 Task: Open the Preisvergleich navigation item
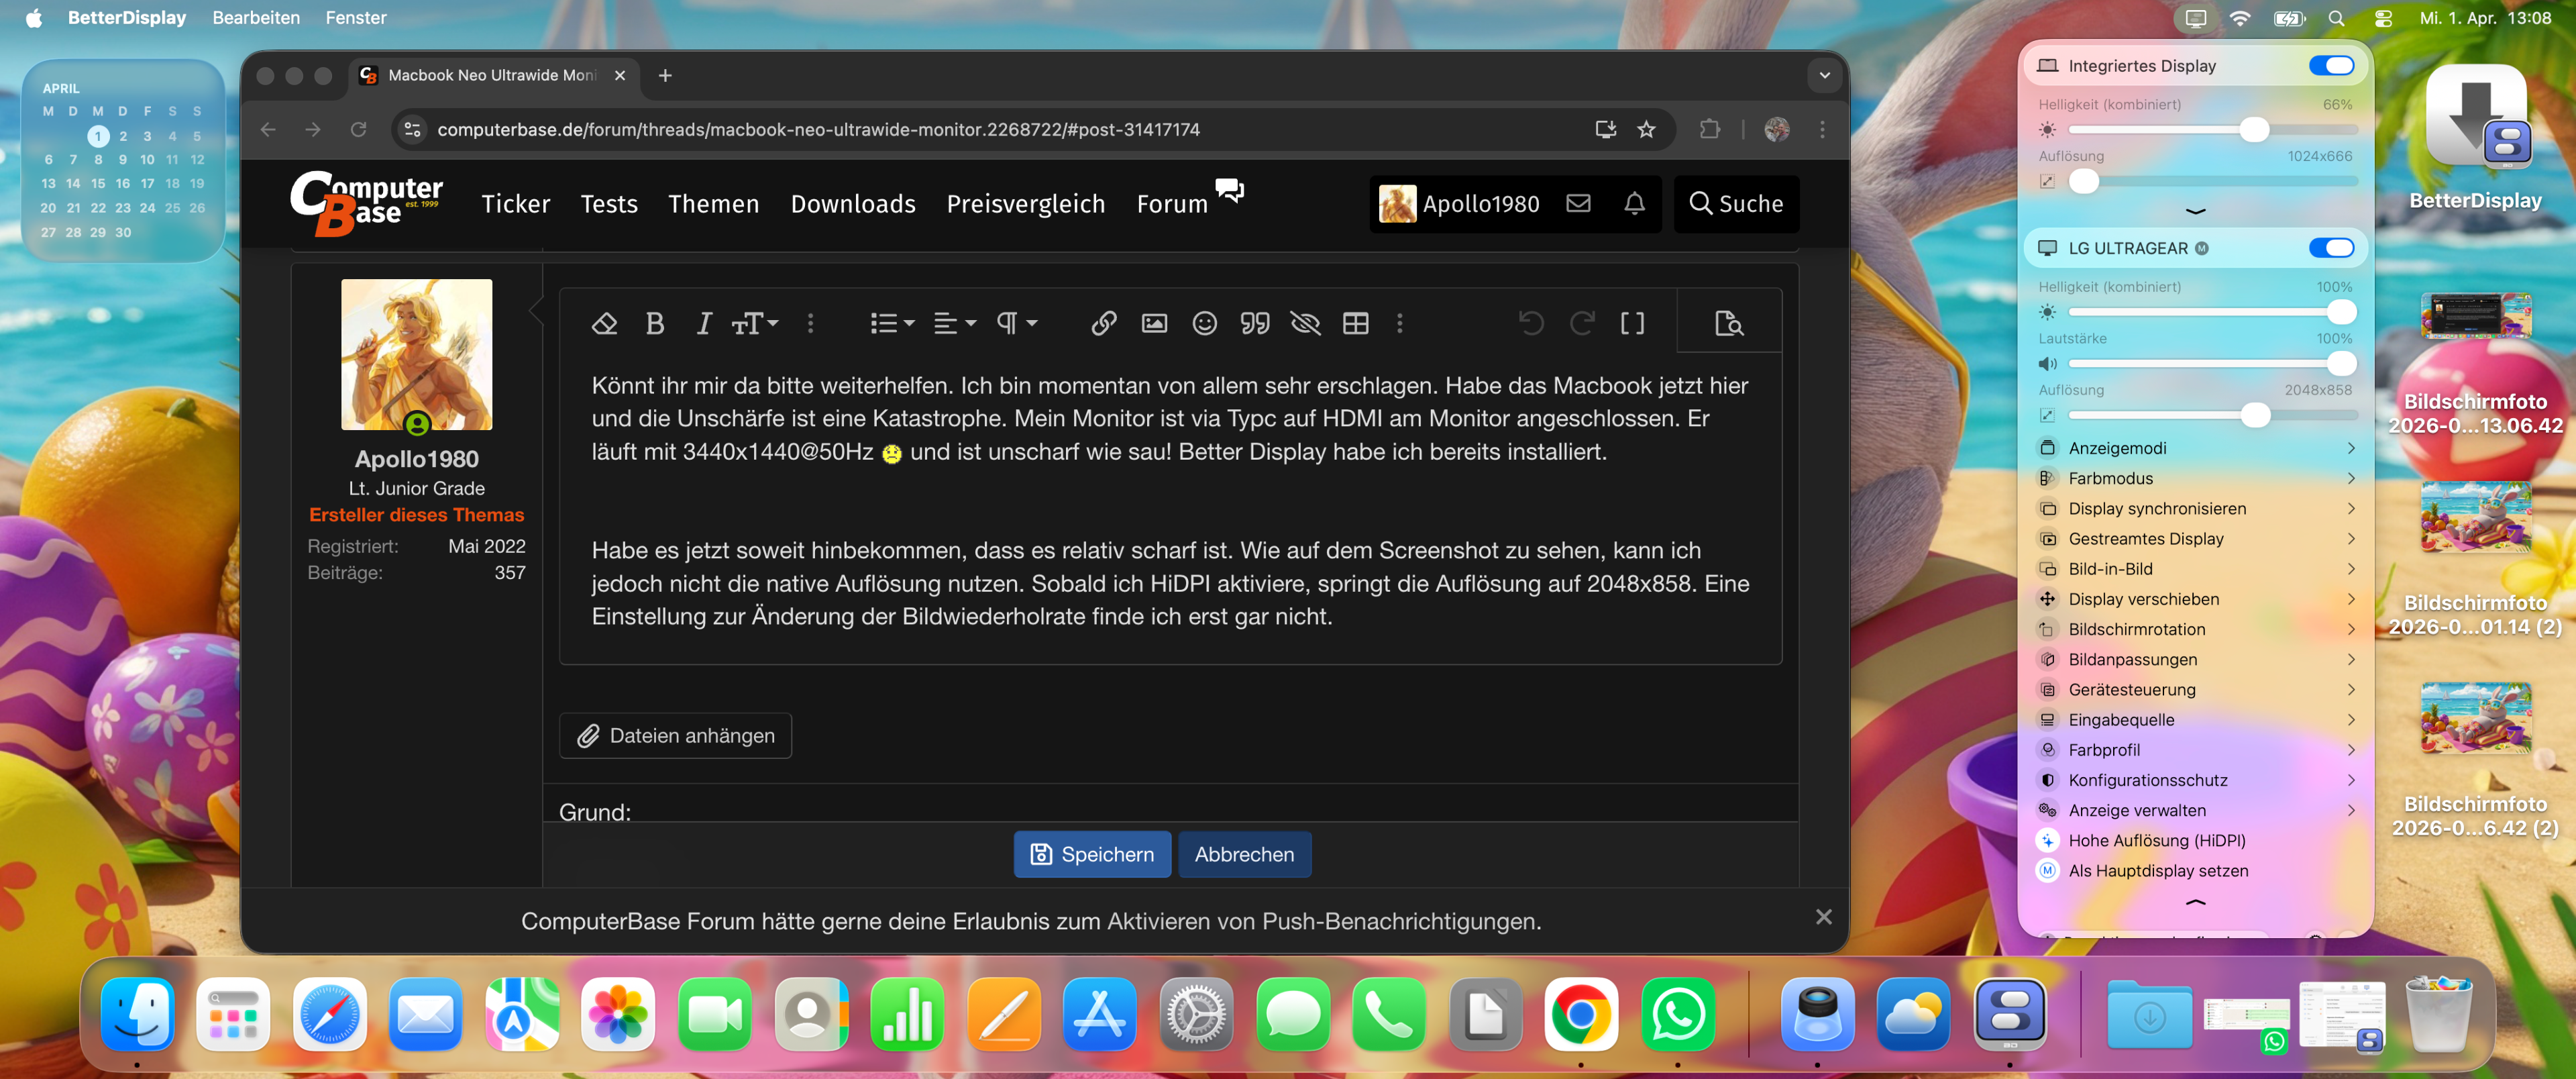point(1025,204)
